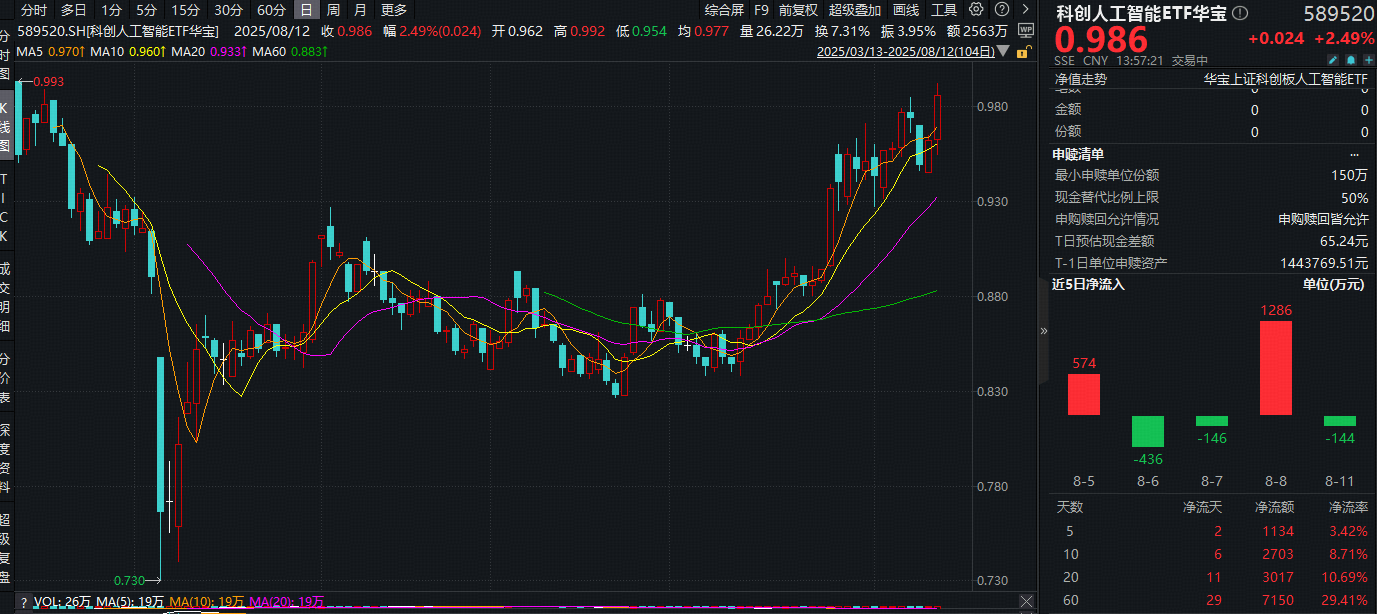Select the 周 weekly chart tab
This screenshot has height=614, width=1377.
pyautogui.click(x=333, y=10)
